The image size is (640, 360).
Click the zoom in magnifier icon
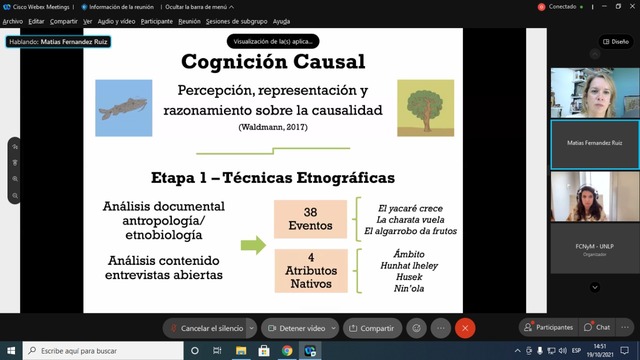tap(15, 179)
